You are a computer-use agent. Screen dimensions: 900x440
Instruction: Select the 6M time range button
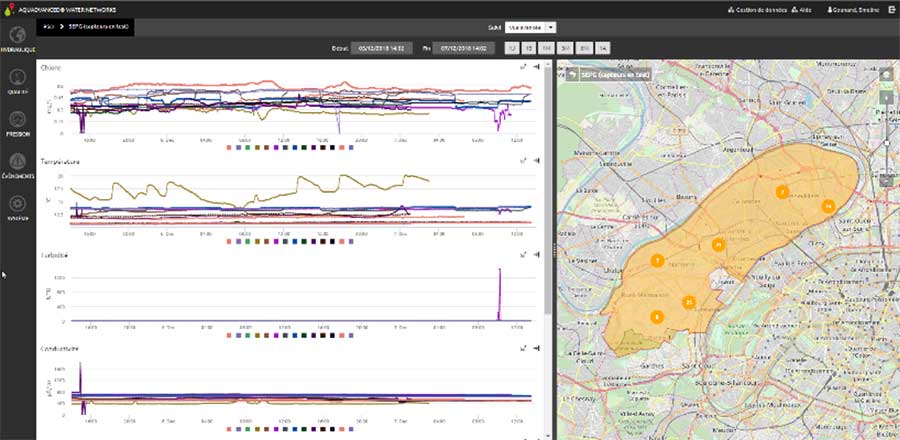[x=583, y=48]
